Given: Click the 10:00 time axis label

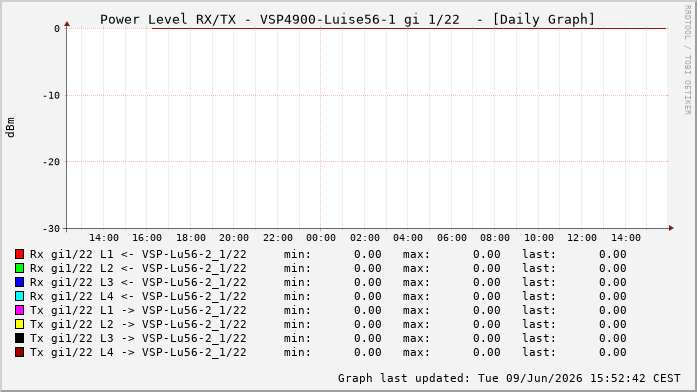Looking at the screenshot, I should (539, 238).
